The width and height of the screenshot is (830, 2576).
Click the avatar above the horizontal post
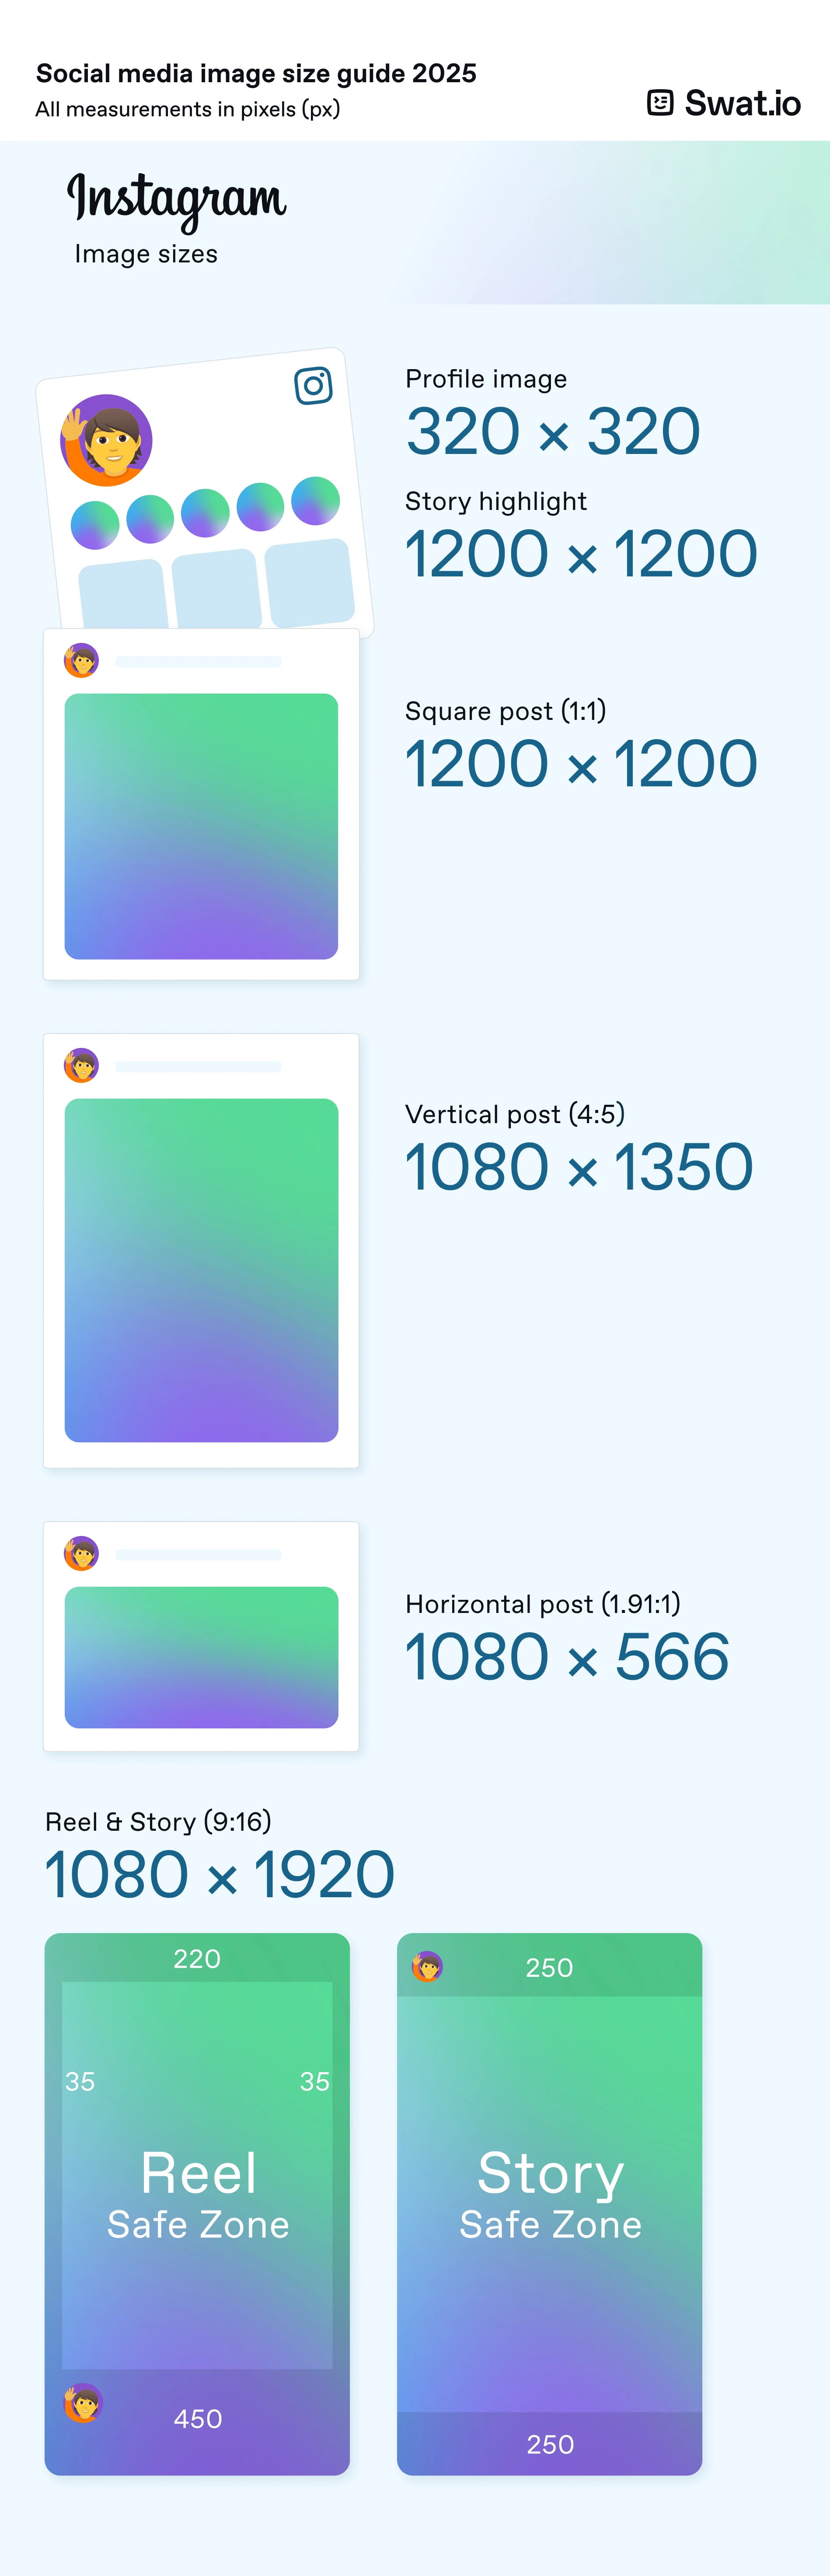tap(81, 1553)
